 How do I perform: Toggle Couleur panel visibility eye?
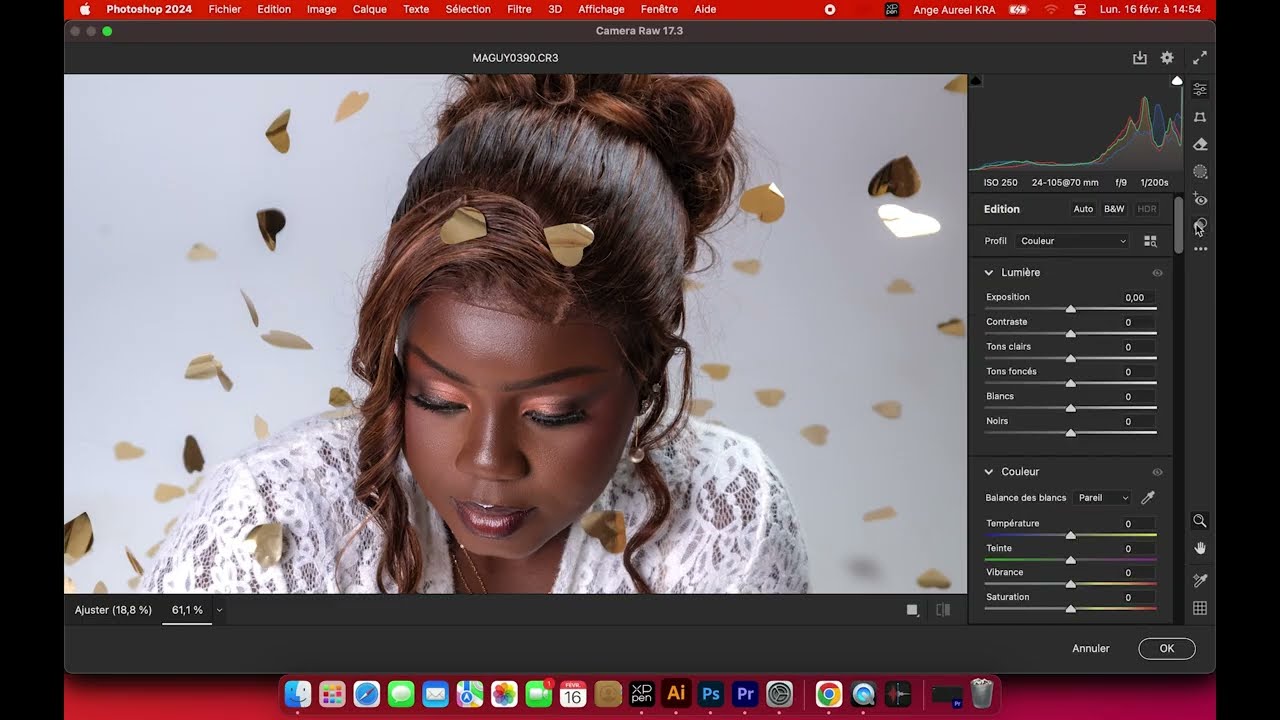[x=1157, y=472]
